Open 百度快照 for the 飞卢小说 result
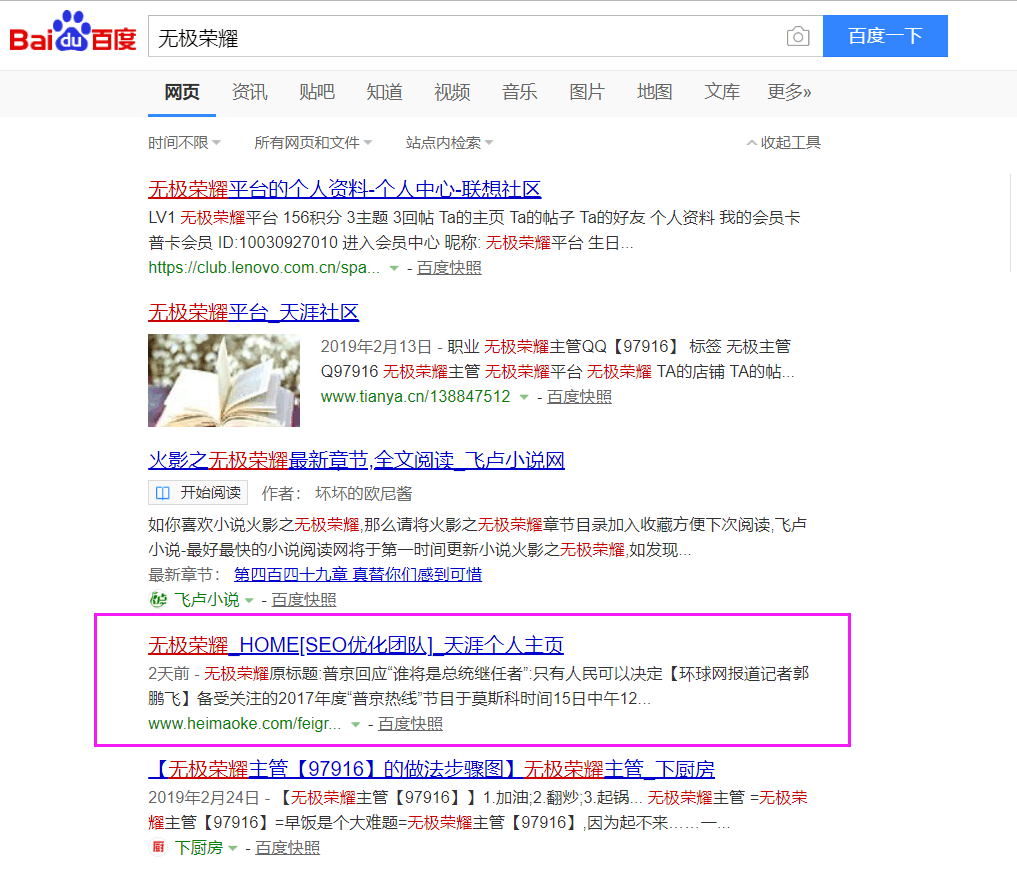The height and width of the screenshot is (876, 1017). pos(304,600)
